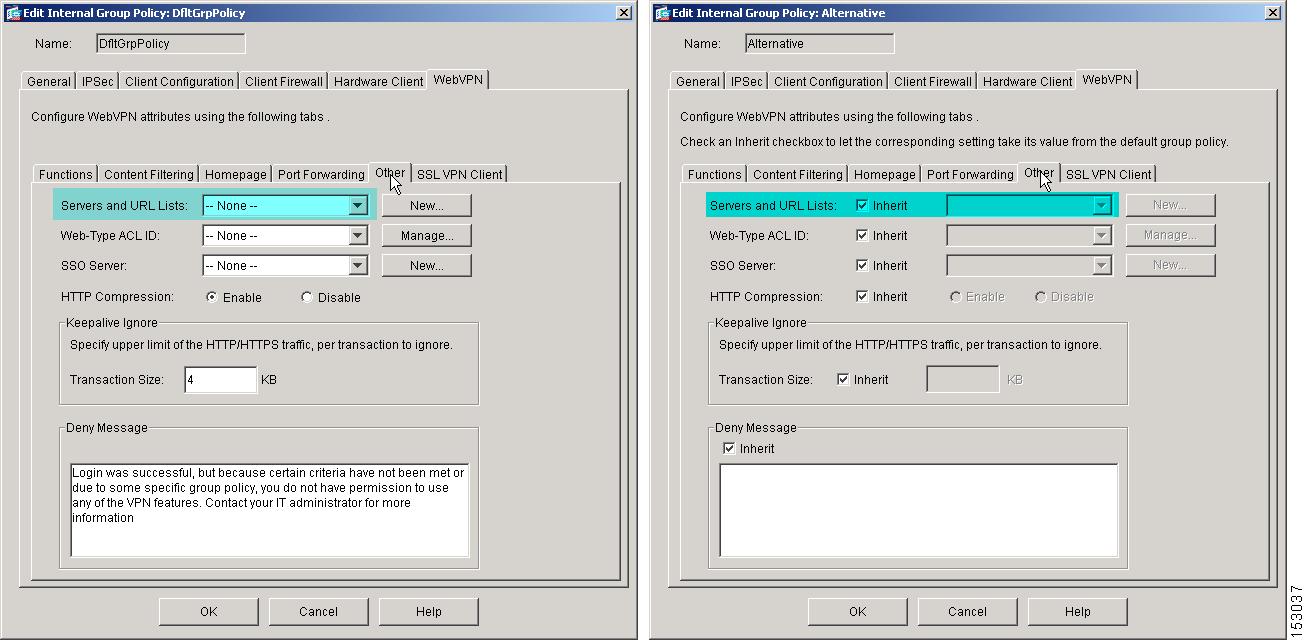Open Web-Type ACL ID dropdown in DfltGrpPolicy
This screenshot has width=1305, height=640.
358,235
